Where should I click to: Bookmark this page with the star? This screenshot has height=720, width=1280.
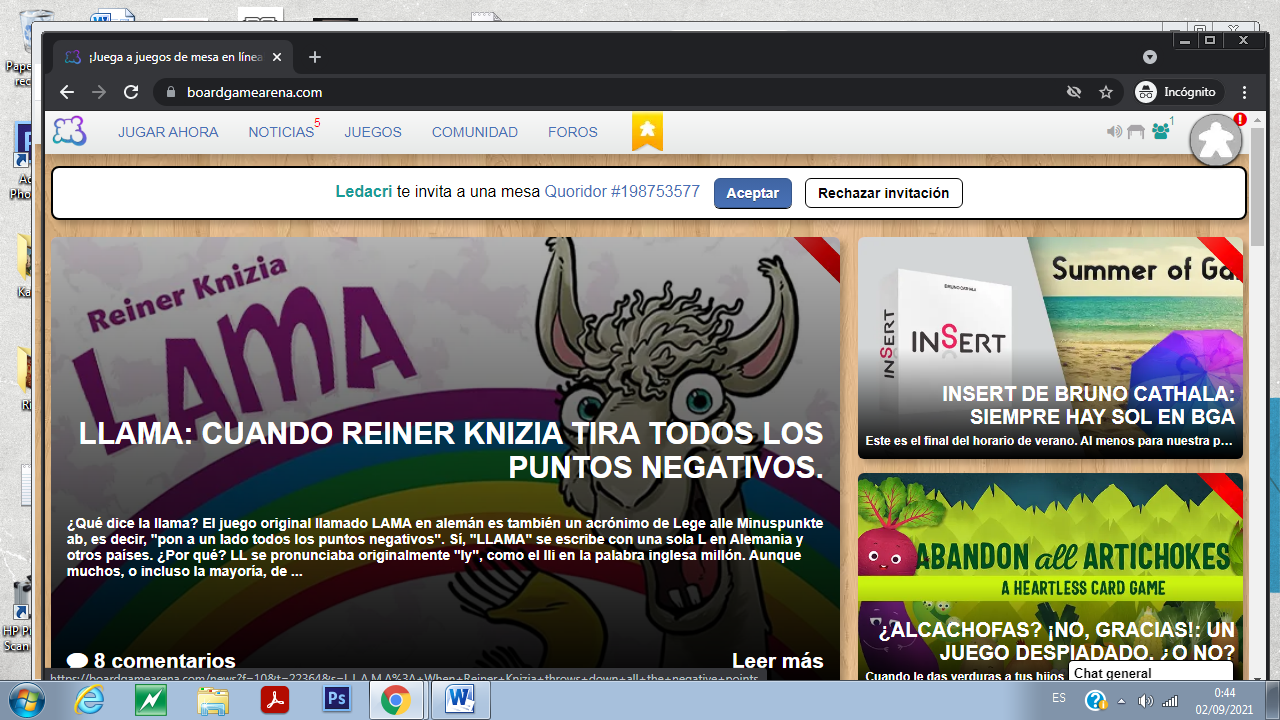[1106, 92]
